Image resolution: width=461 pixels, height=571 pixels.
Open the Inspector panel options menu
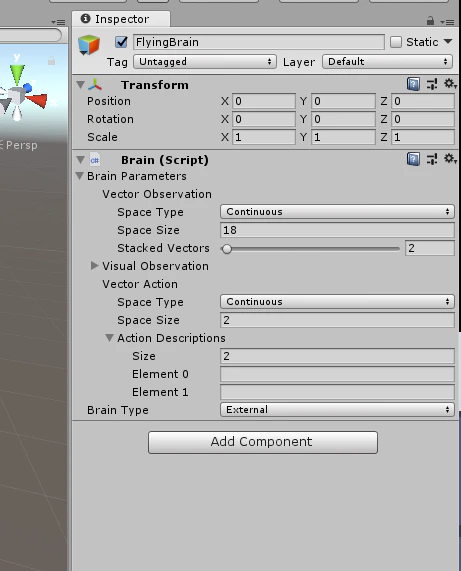(447, 22)
